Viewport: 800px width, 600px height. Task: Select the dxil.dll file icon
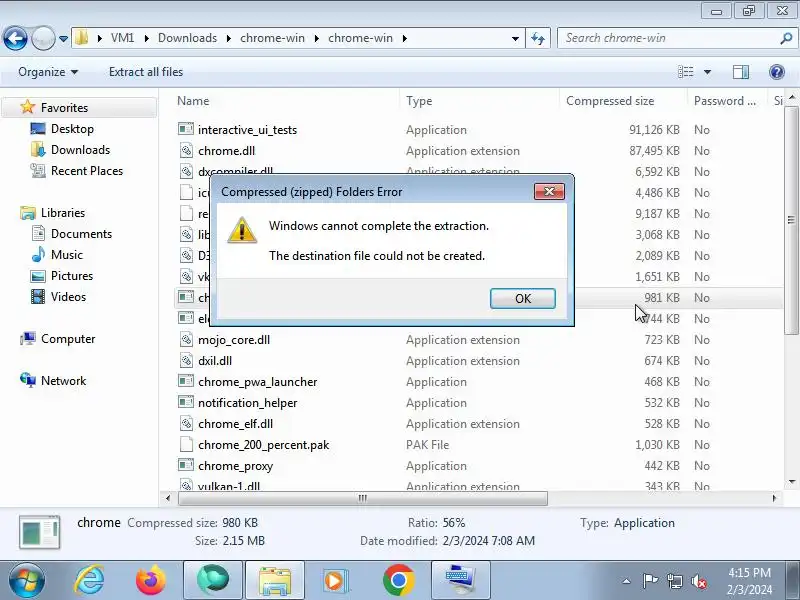tap(186, 360)
